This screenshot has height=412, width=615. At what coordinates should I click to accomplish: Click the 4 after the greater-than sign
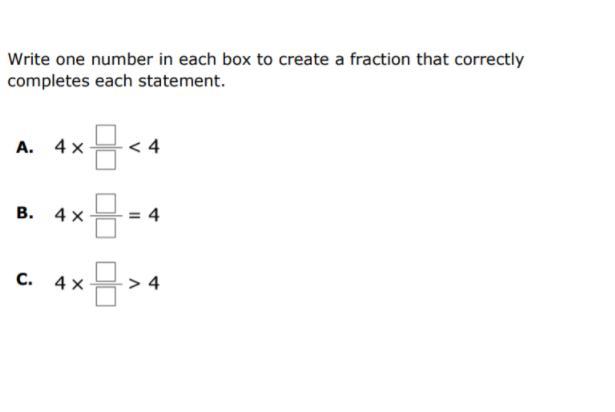point(154,283)
